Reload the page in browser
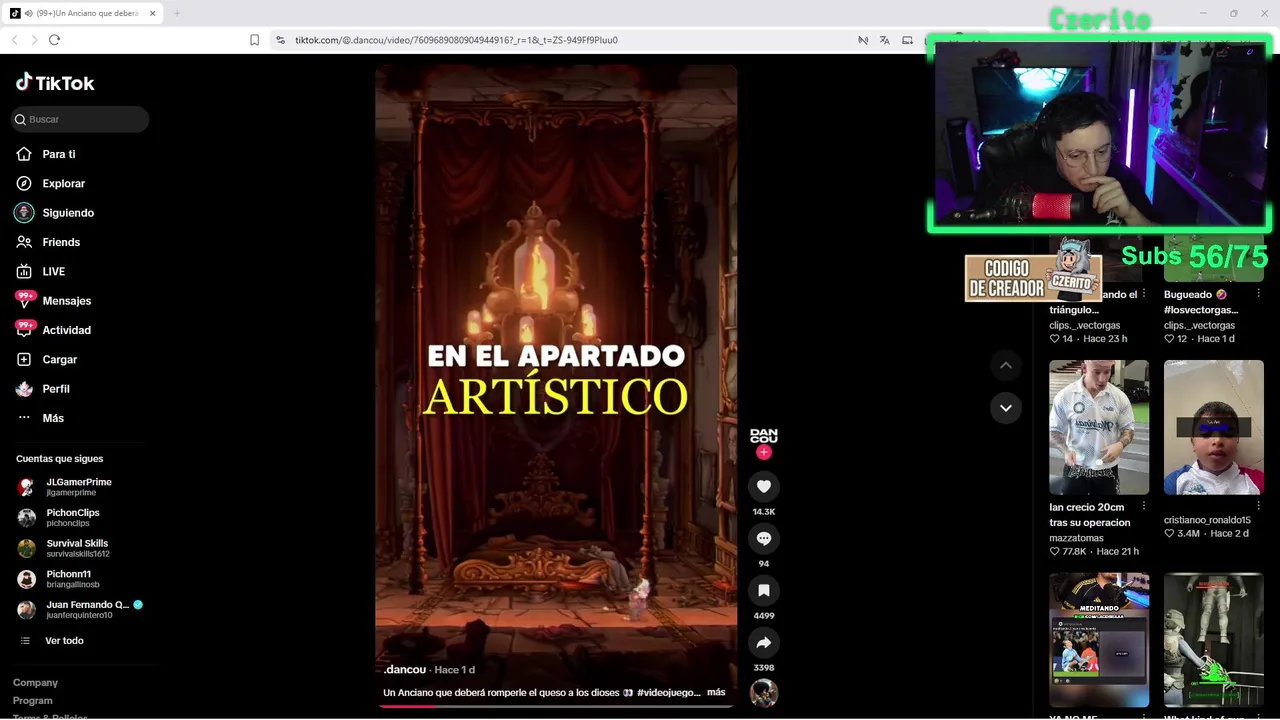 pos(54,40)
